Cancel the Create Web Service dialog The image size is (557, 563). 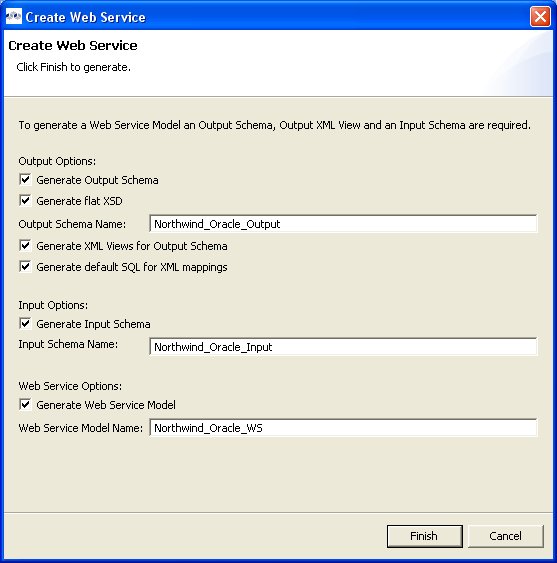pos(506,536)
